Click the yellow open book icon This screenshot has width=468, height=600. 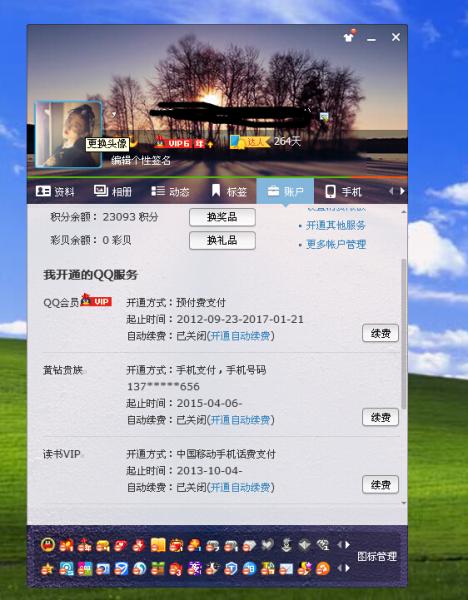[x=158, y=545]
